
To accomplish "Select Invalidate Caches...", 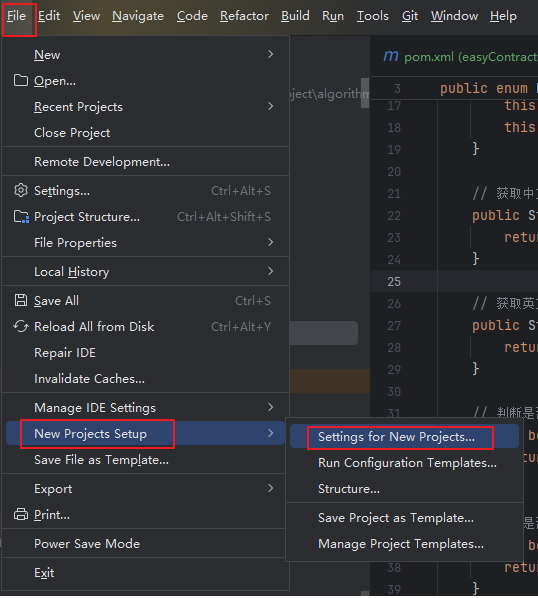I will pos(145,378).
